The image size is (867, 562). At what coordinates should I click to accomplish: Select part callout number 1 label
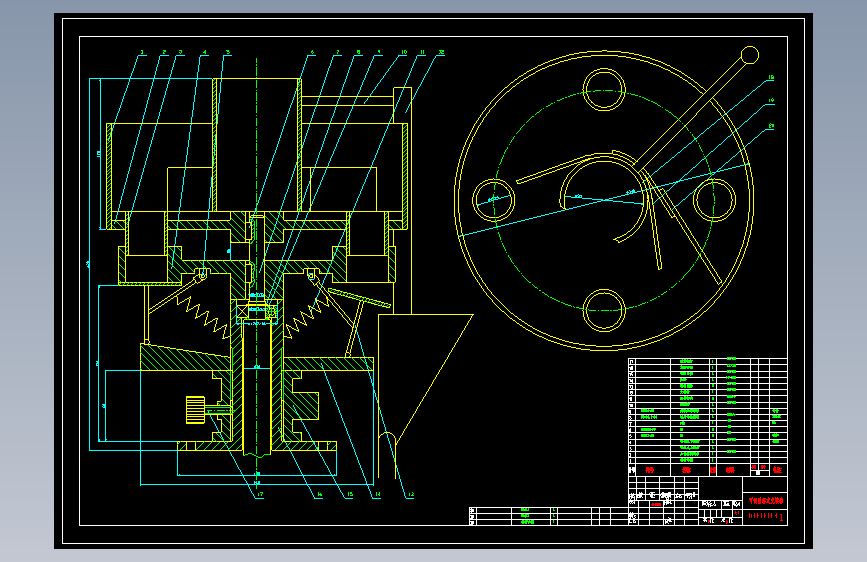(x=142, y=52)
